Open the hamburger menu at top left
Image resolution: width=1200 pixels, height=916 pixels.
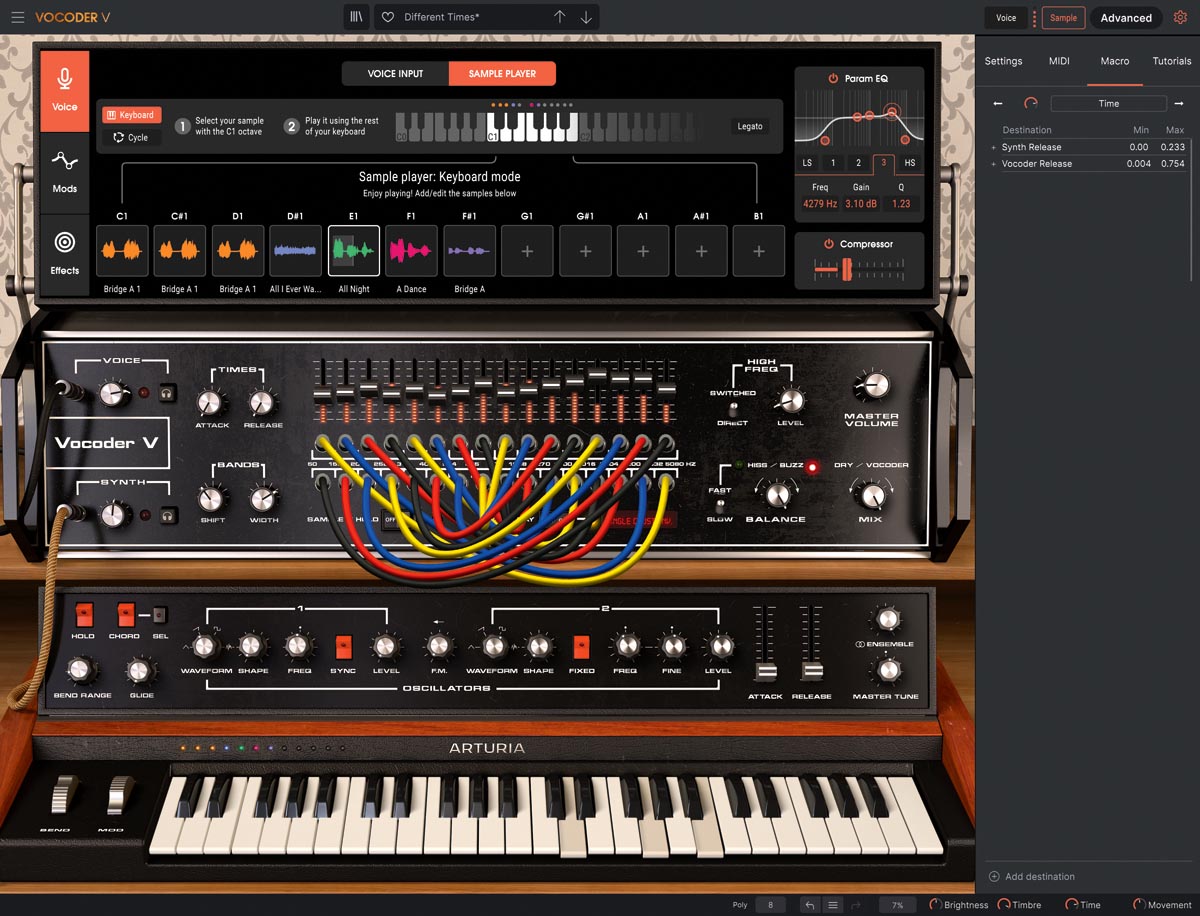coord(17,17)
